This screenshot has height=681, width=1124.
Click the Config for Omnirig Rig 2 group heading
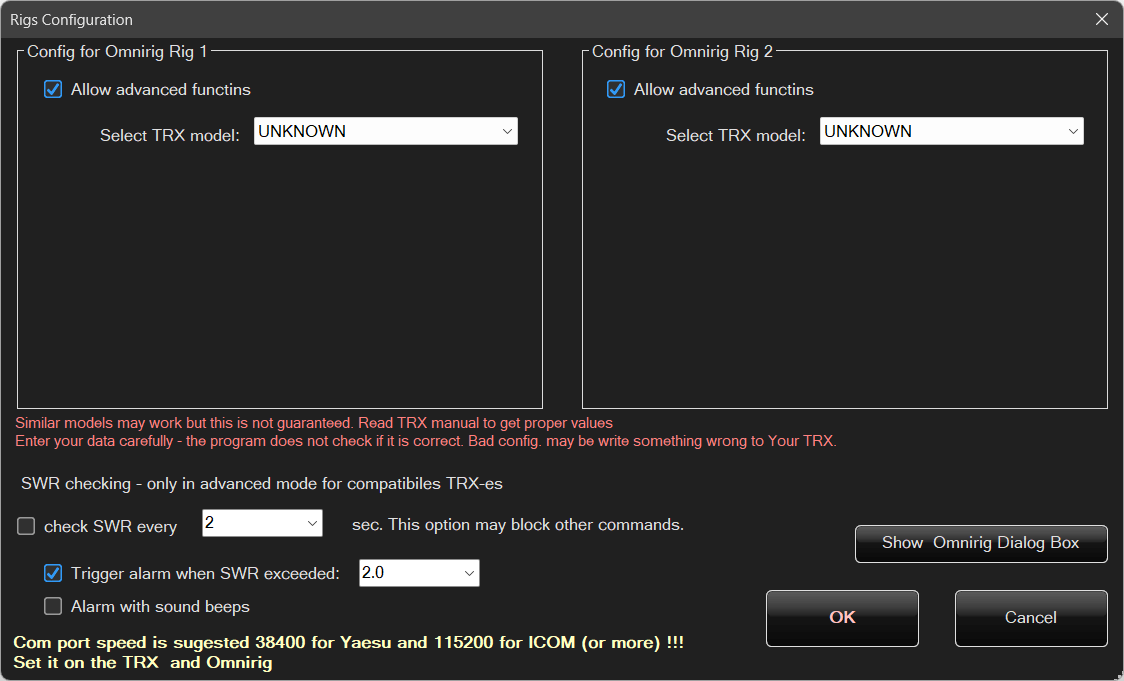[x=682, y=51]
